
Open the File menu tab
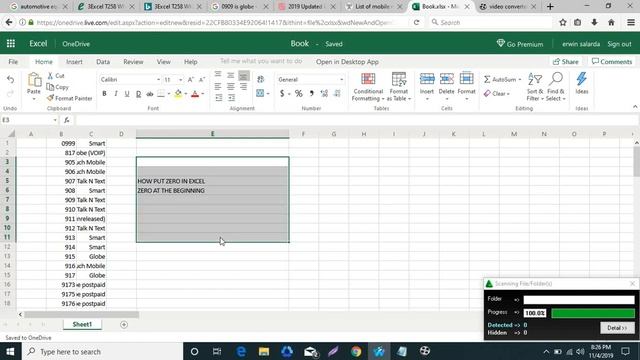click(x=13, y=62)
